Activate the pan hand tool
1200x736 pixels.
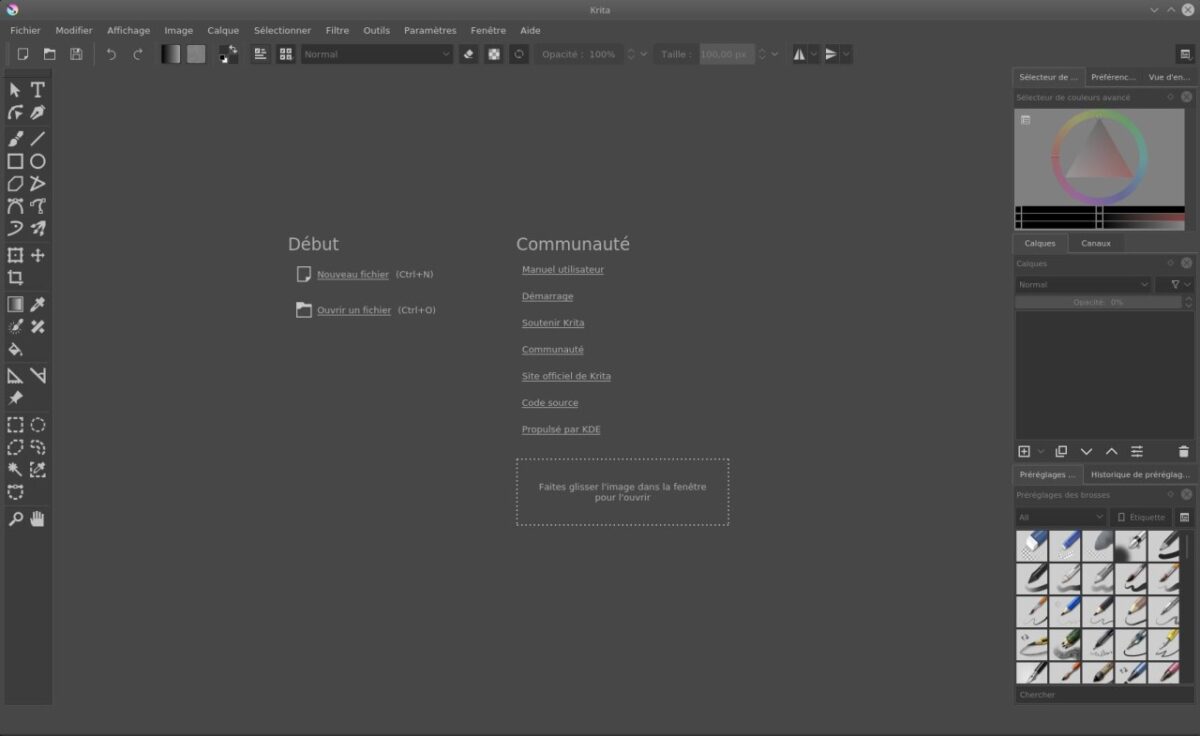(38, 519)
